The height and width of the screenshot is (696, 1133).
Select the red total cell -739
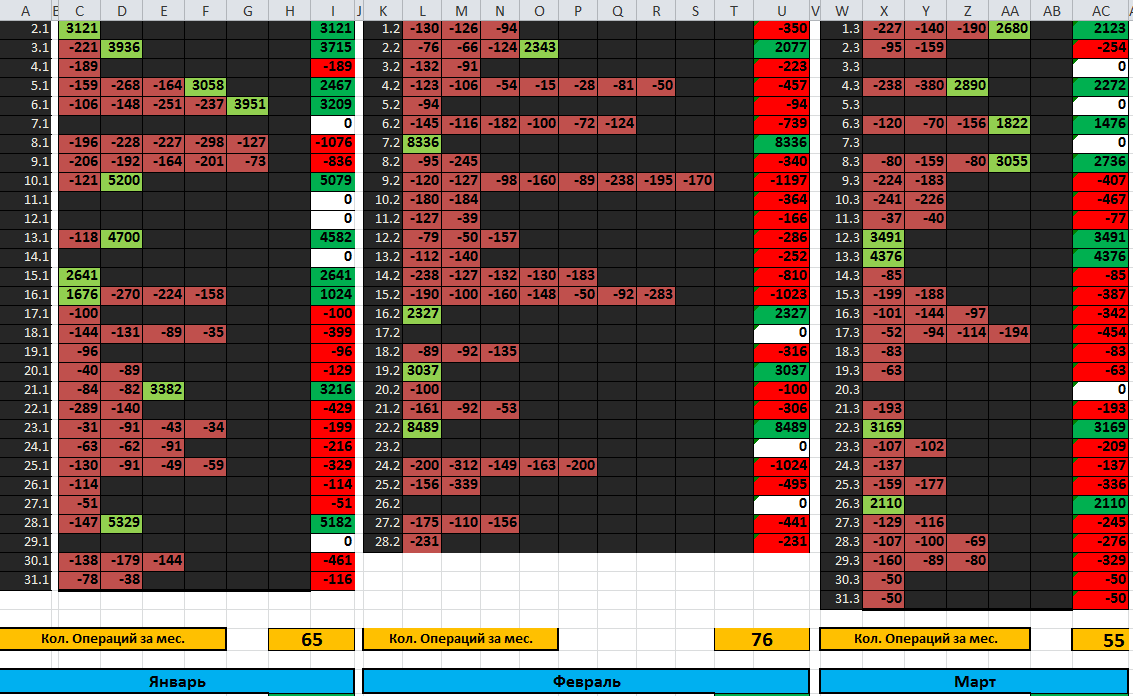[x=781, y=123]
